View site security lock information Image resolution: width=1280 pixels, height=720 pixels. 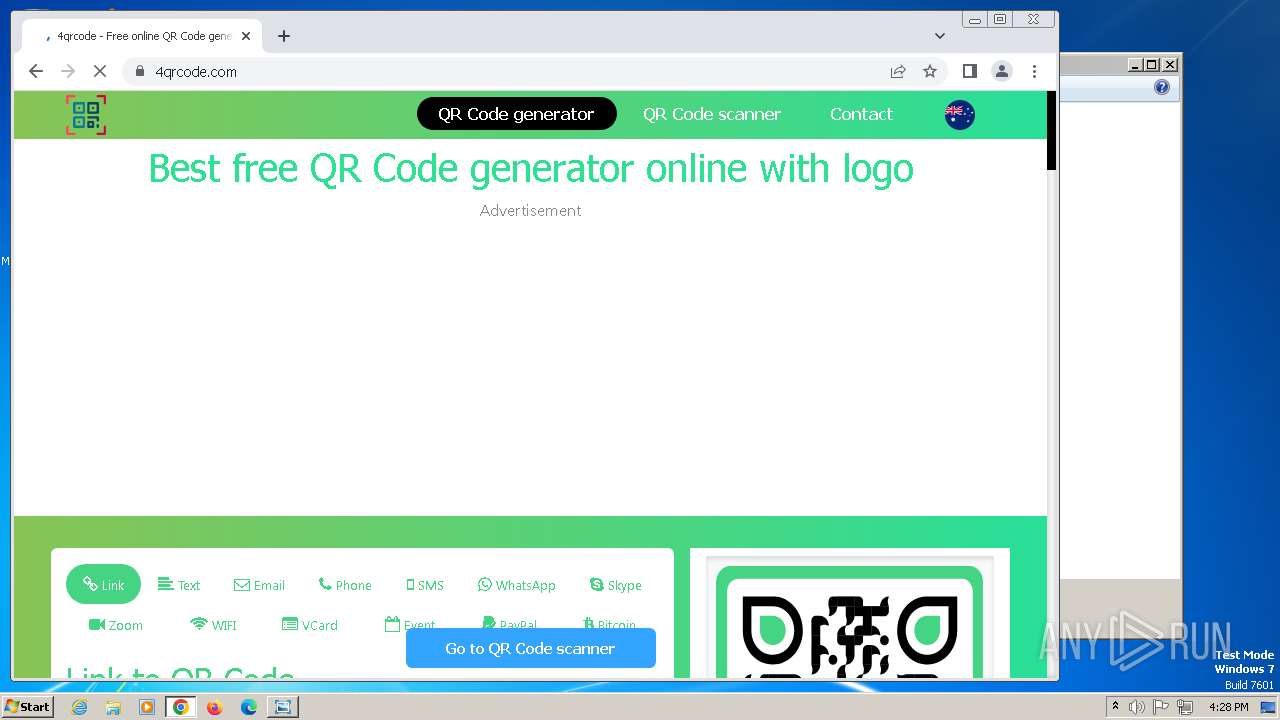pyautogui.click(x=139, y=71)
